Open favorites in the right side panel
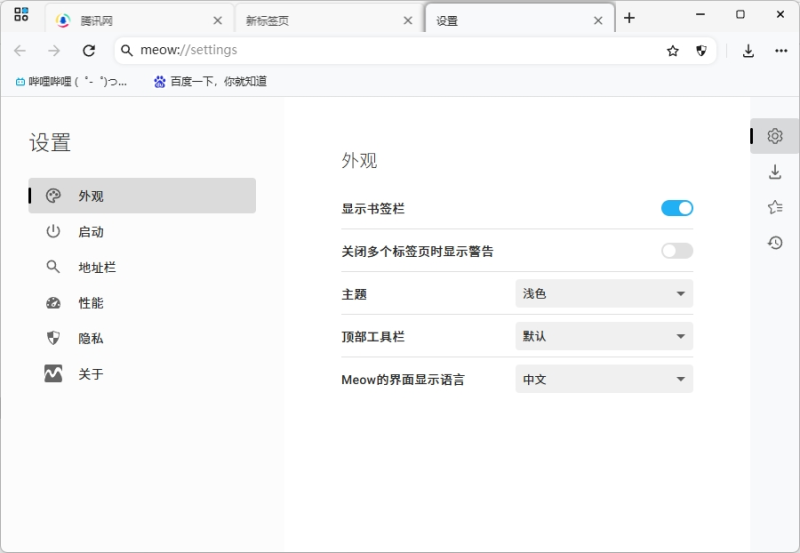The image size is (800, 553). pos(774,207)
